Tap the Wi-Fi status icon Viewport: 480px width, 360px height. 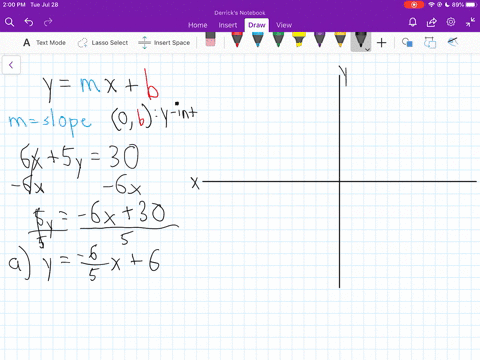pos(432,5)
